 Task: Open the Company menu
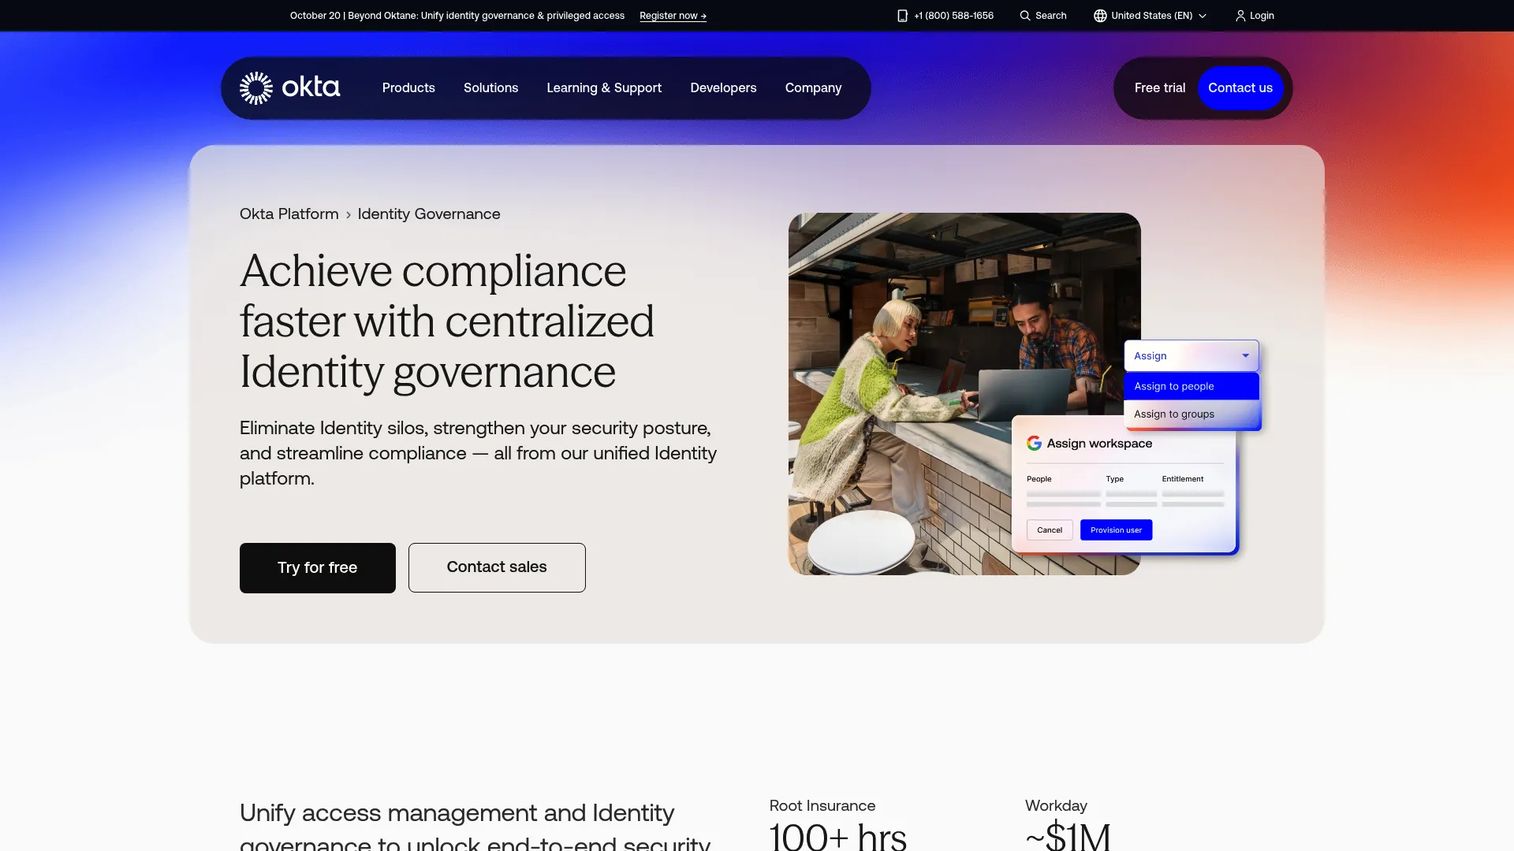coord(813,88)
